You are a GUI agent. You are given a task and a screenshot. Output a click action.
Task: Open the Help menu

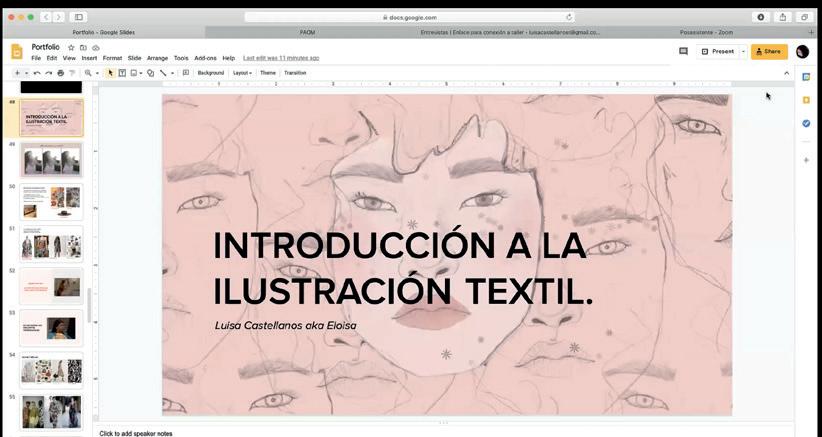coord(229,58)
